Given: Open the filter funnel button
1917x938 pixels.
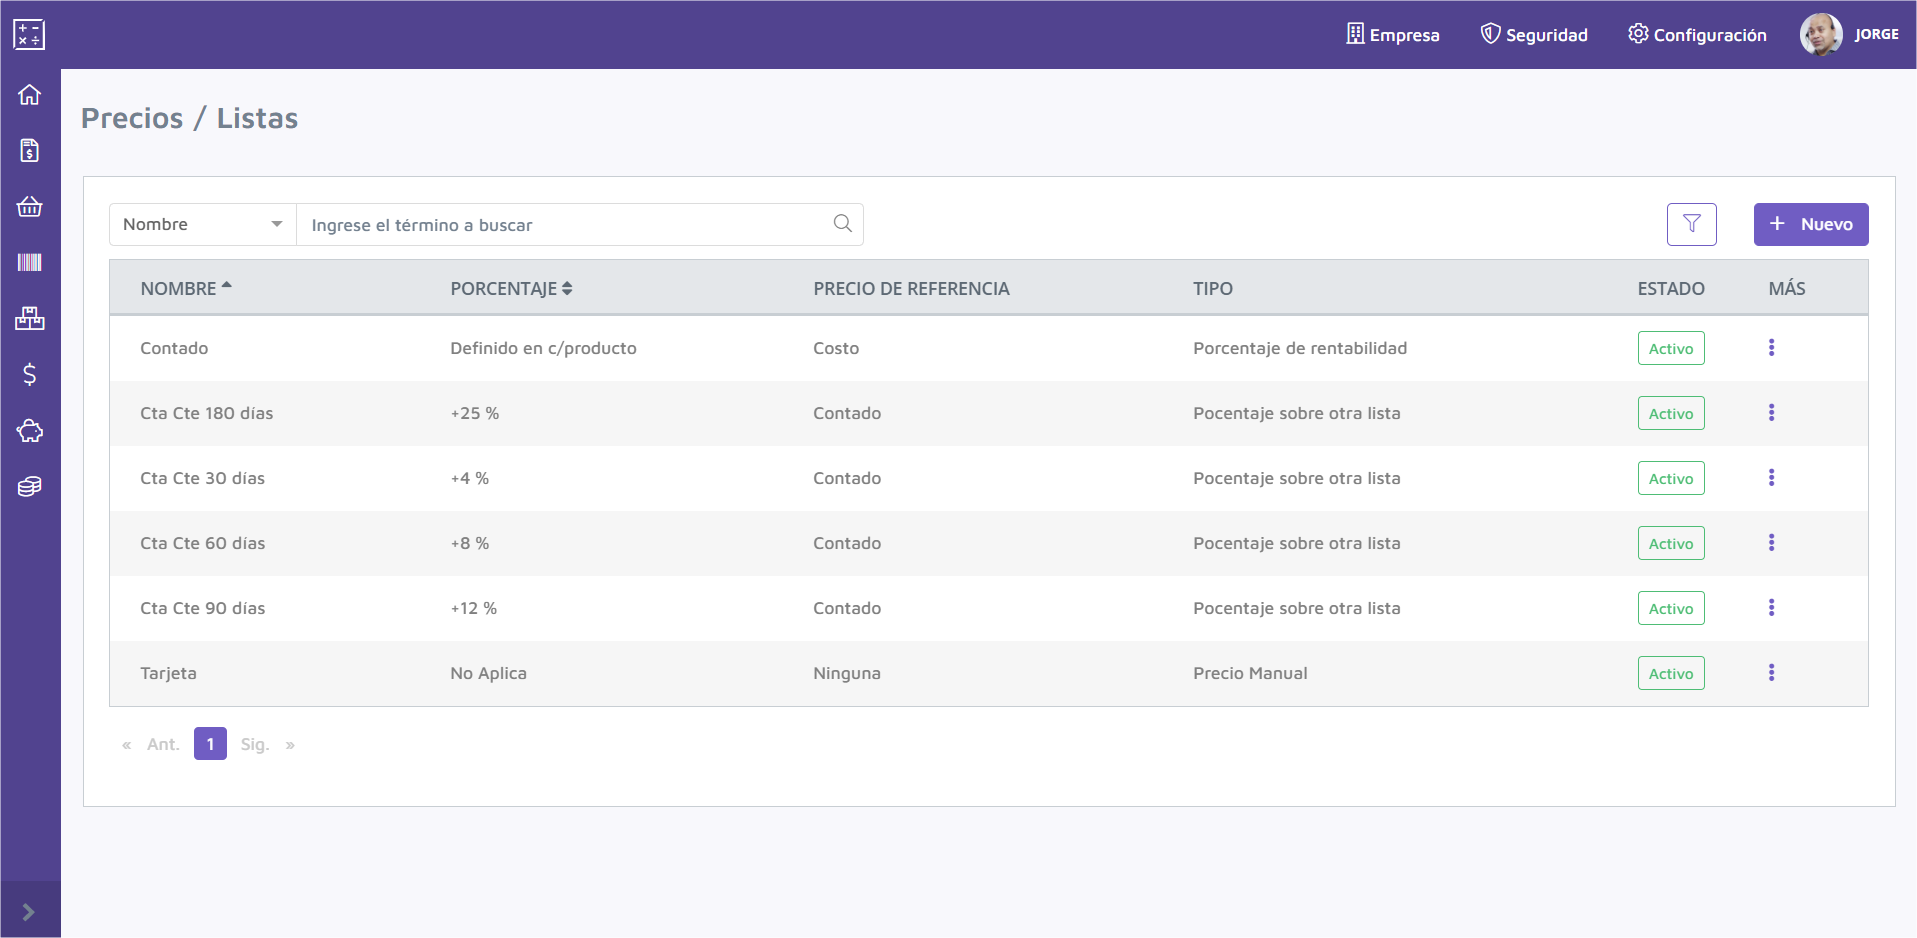Looking at the screenshot, I should (x=1691, y=224).
